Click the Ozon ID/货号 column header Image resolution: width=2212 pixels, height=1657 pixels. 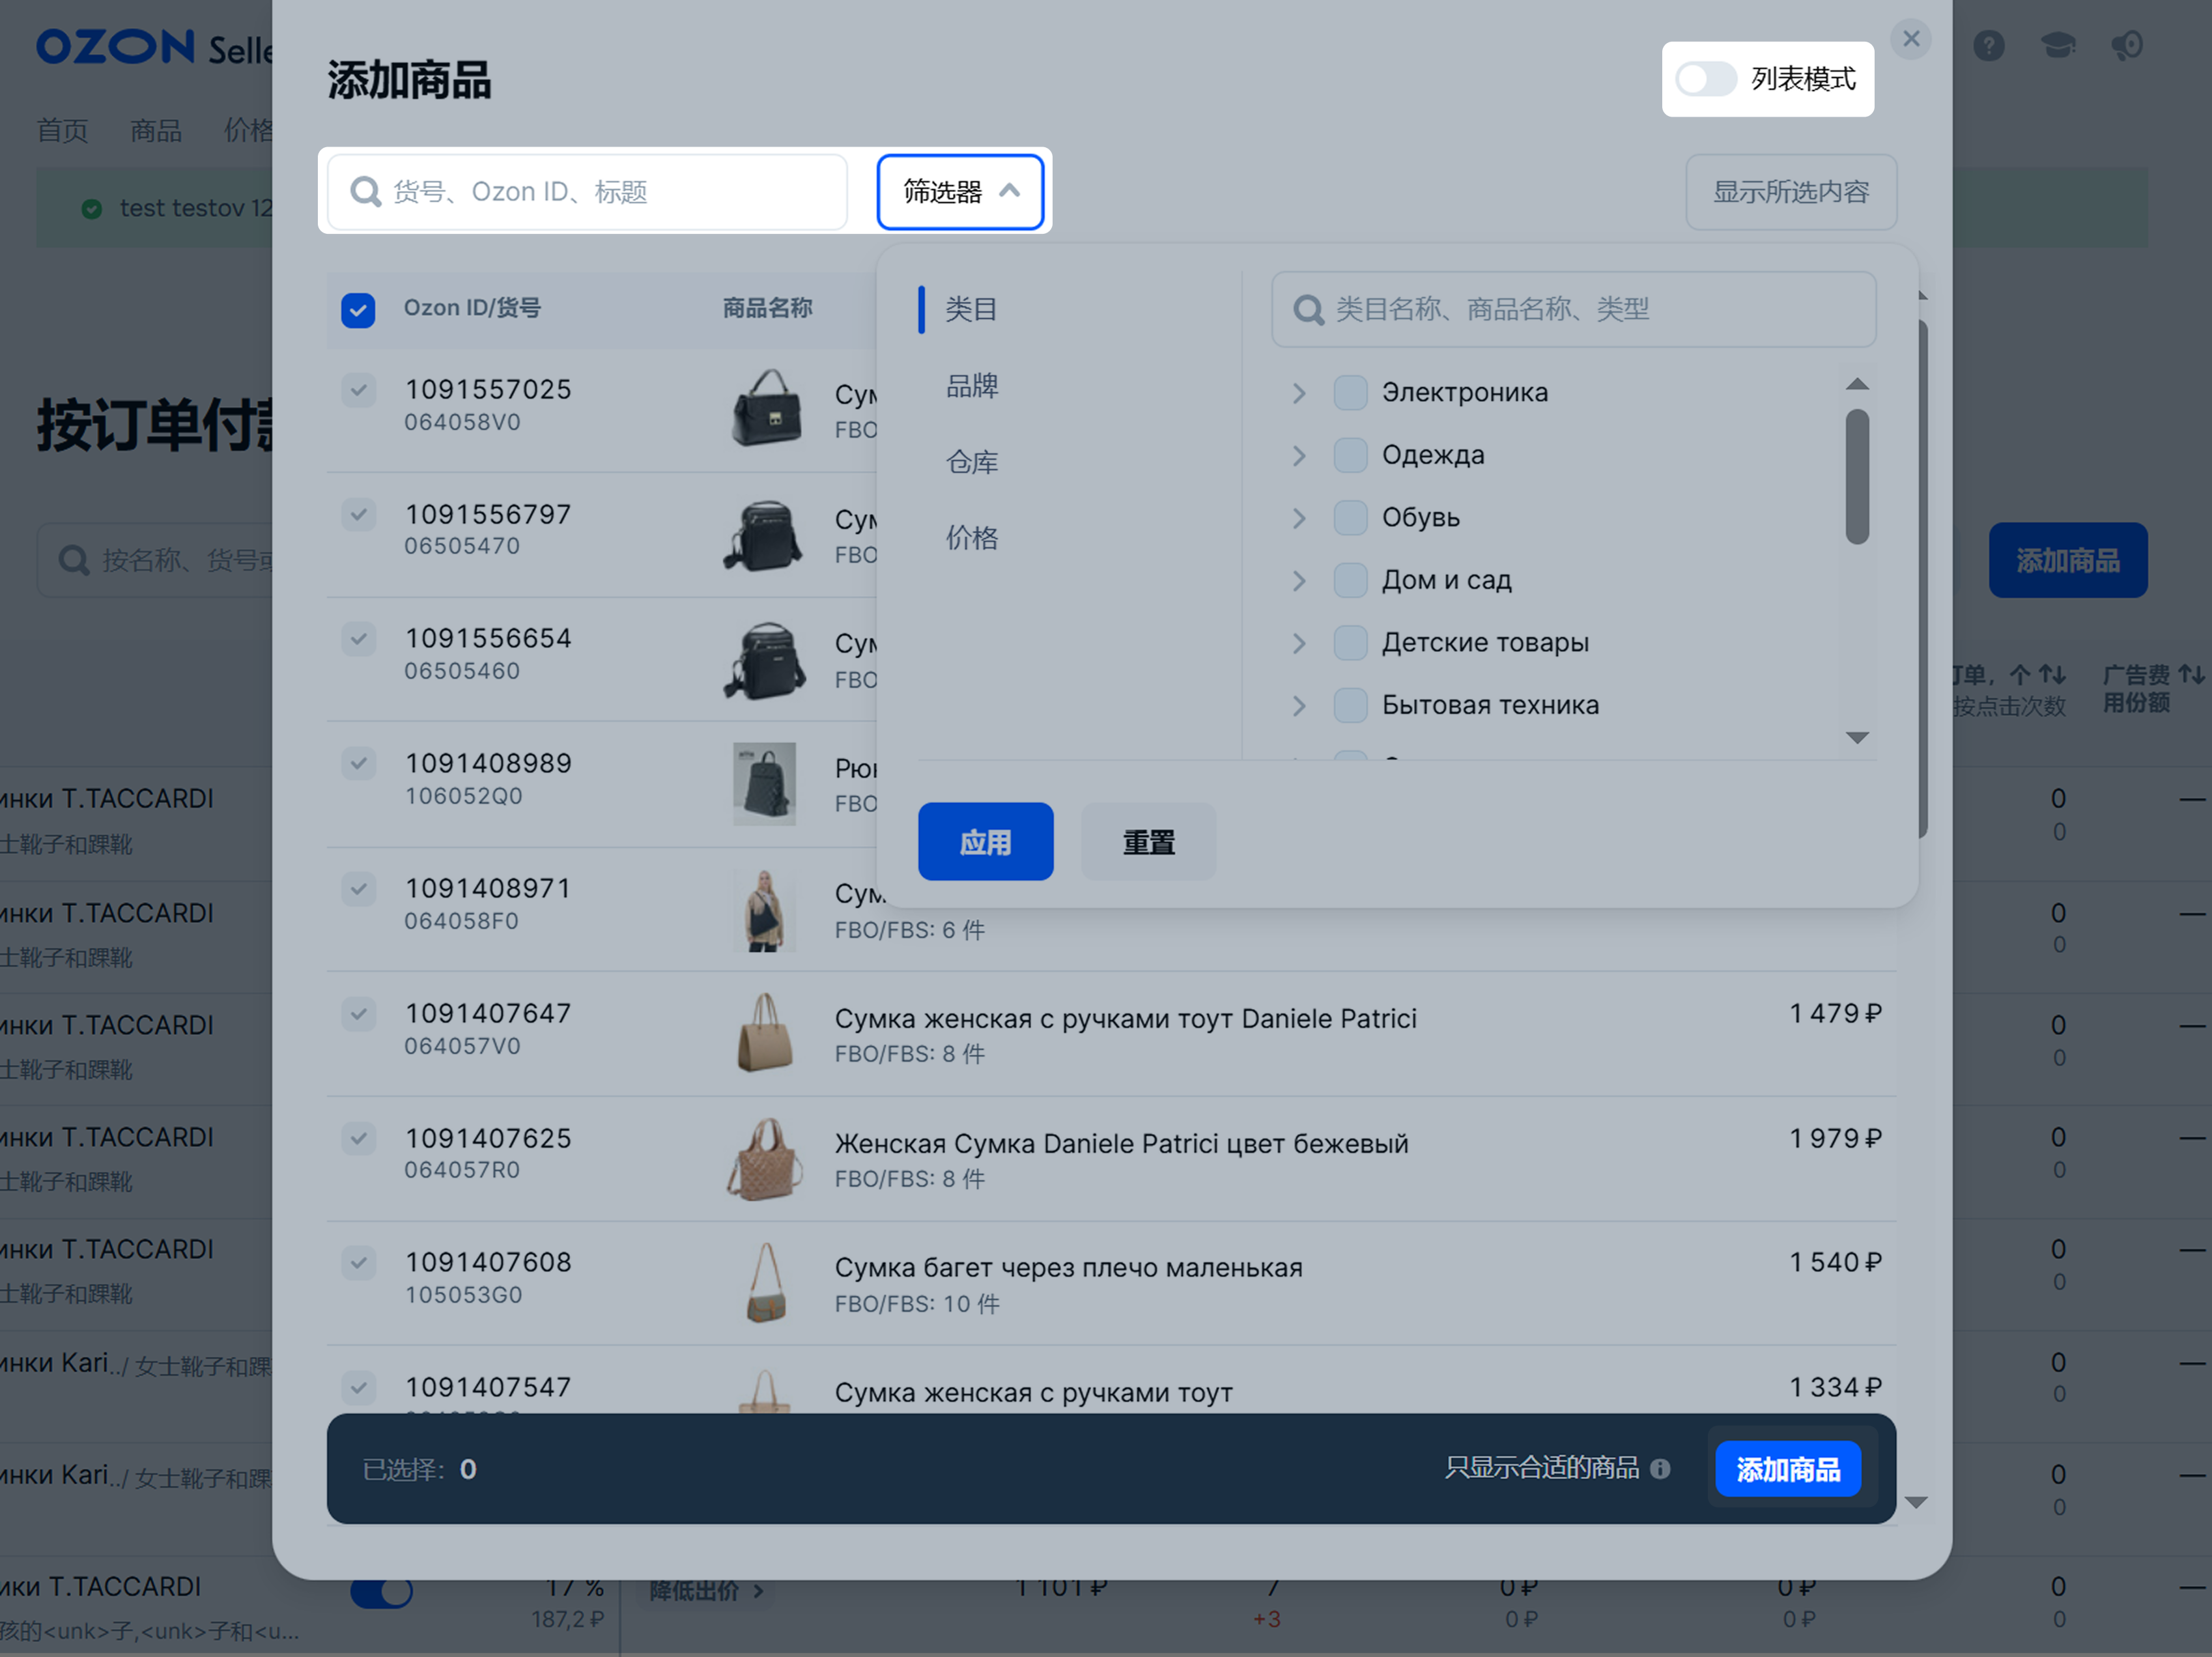(472, 308)
